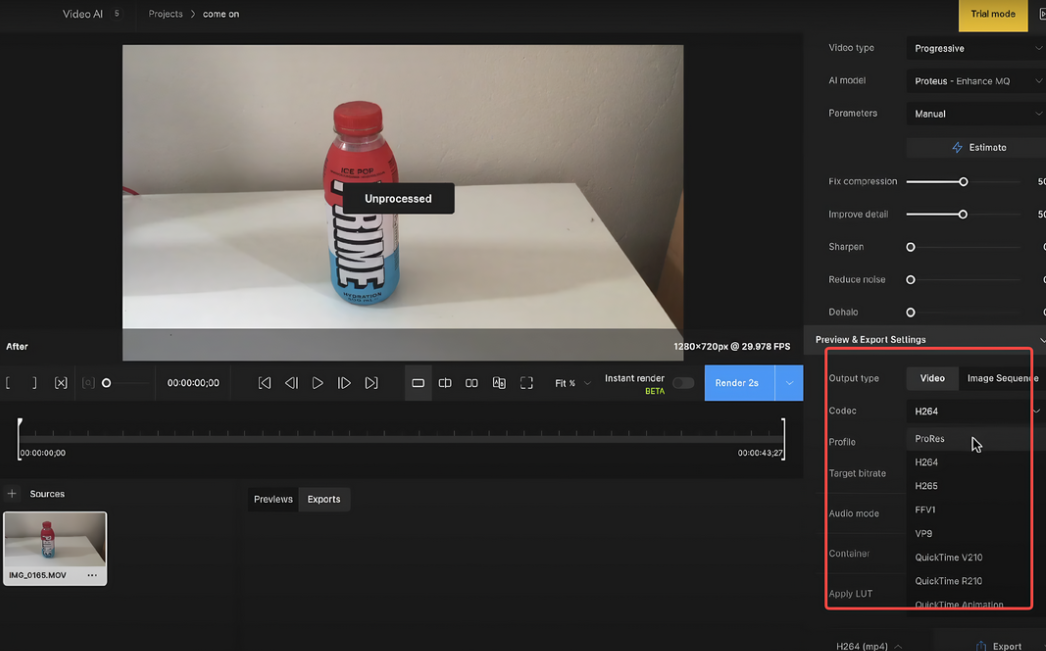This screenshot has height=651, width=1046.
Task: Open the AI model dropdown
Action: coord(975,80)
